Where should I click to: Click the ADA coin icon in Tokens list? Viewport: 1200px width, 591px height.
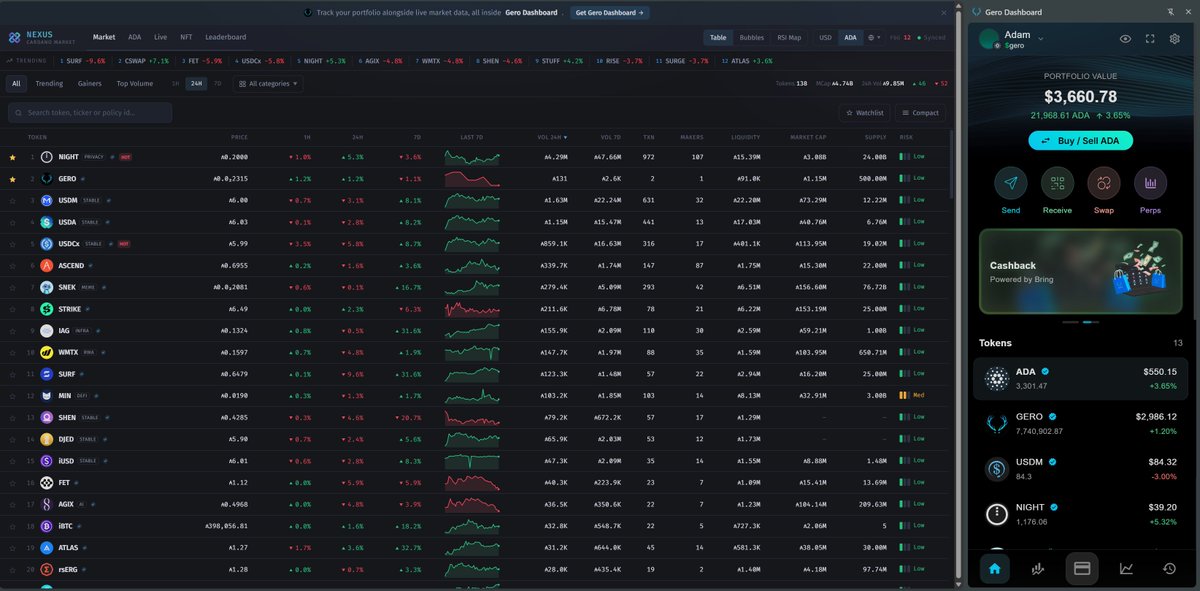(997, 378)
